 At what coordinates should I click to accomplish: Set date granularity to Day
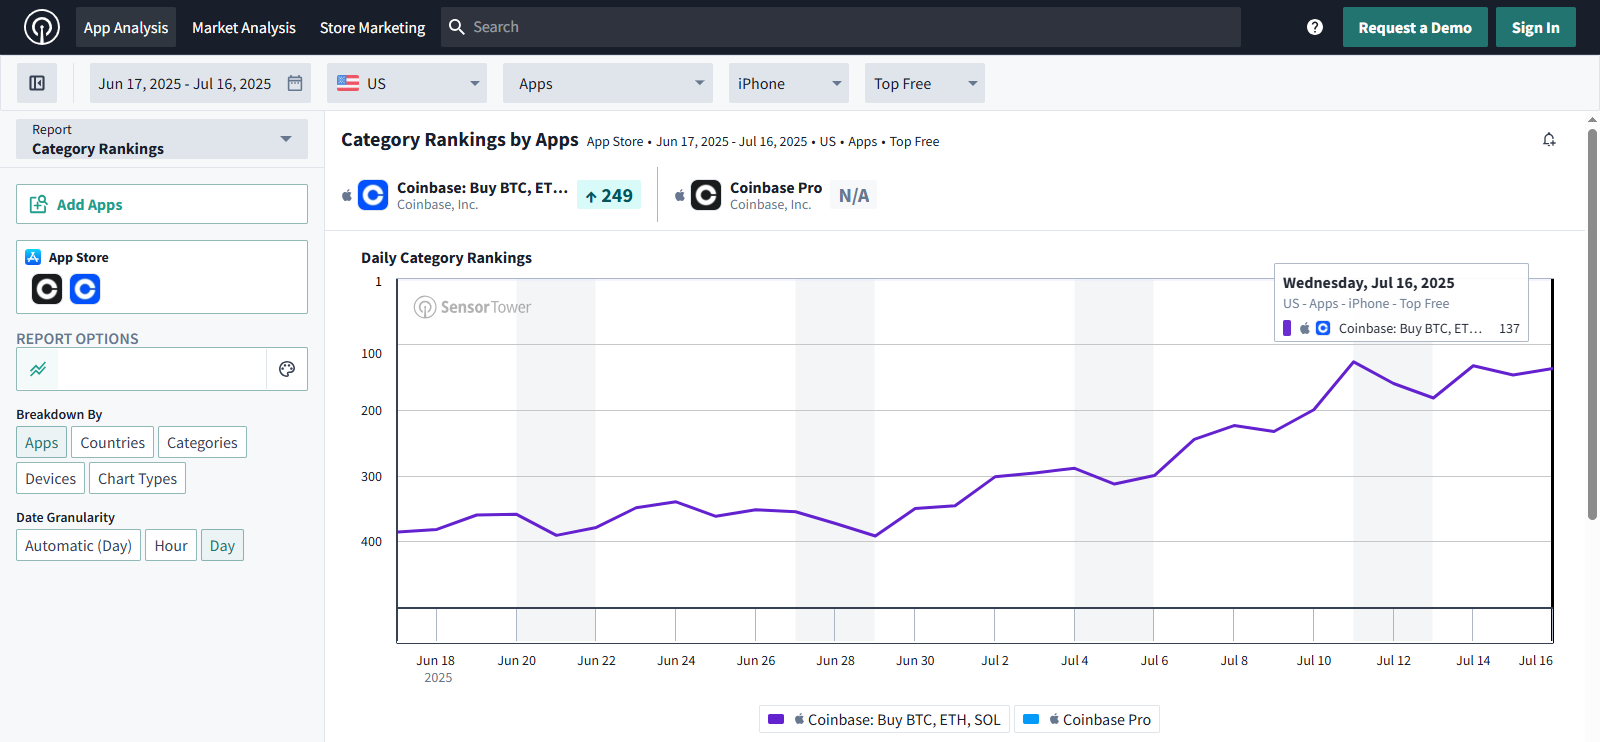coord(222,545)
